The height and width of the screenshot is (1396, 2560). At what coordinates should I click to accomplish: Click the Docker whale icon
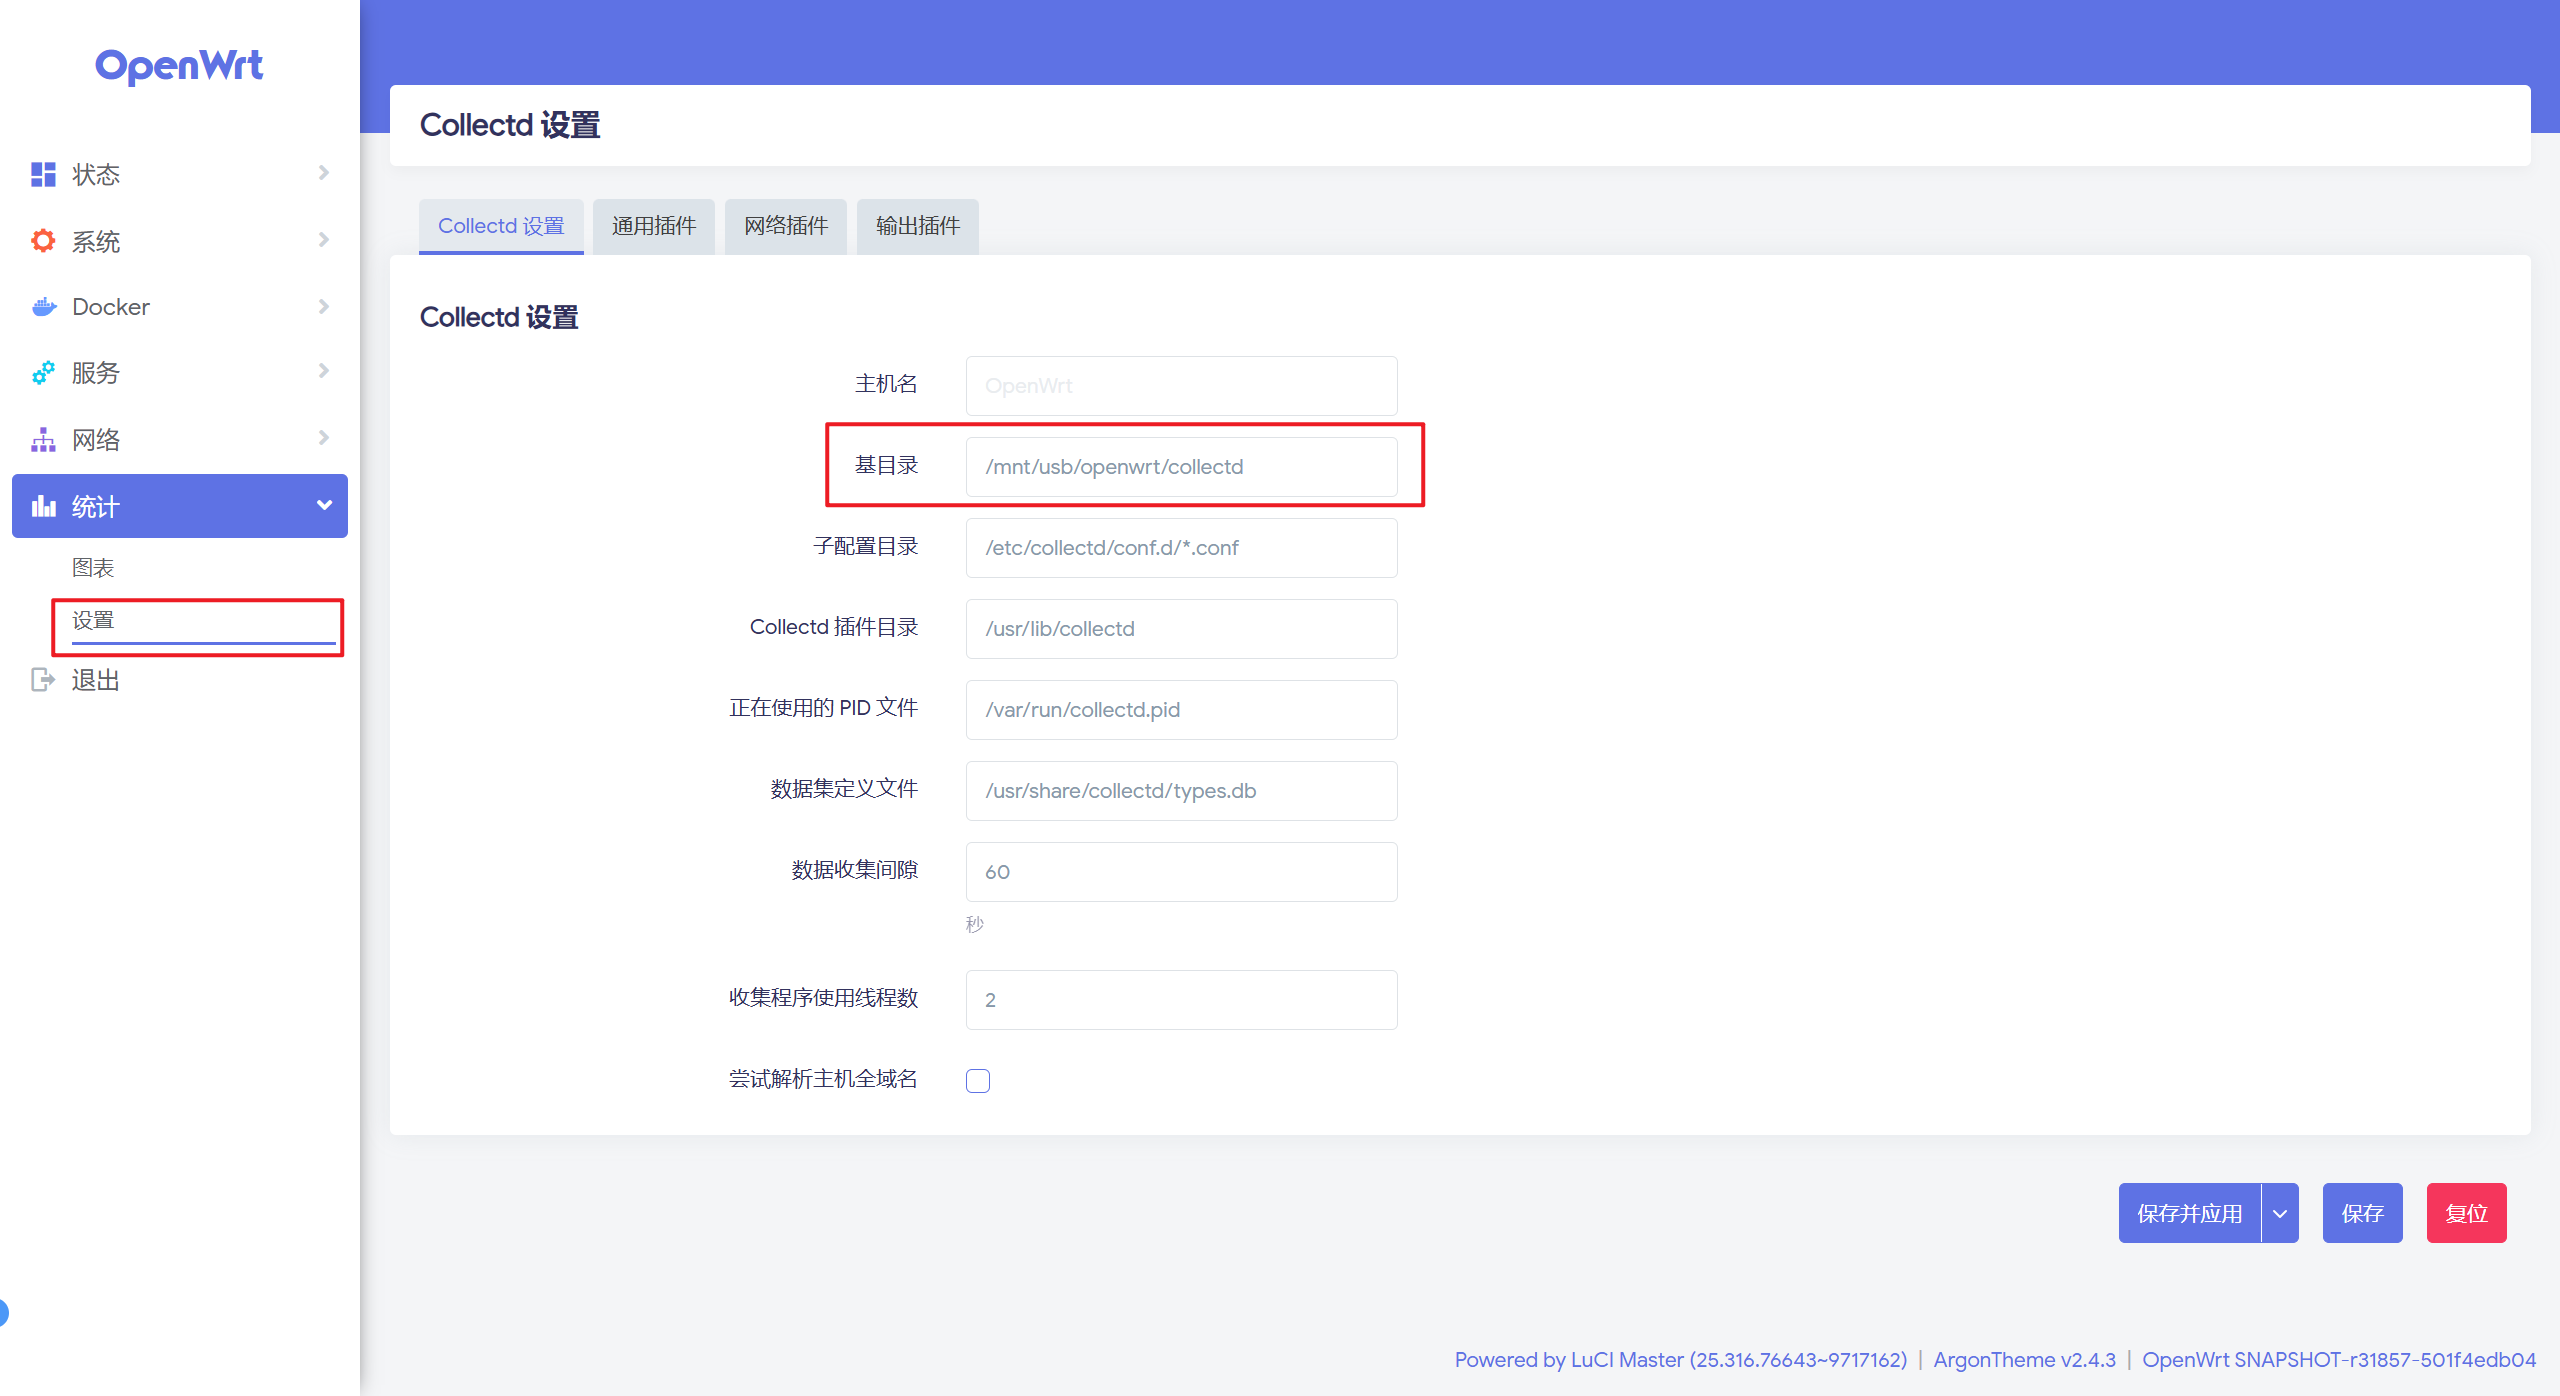pyautogui.click(x=43, y=307)
